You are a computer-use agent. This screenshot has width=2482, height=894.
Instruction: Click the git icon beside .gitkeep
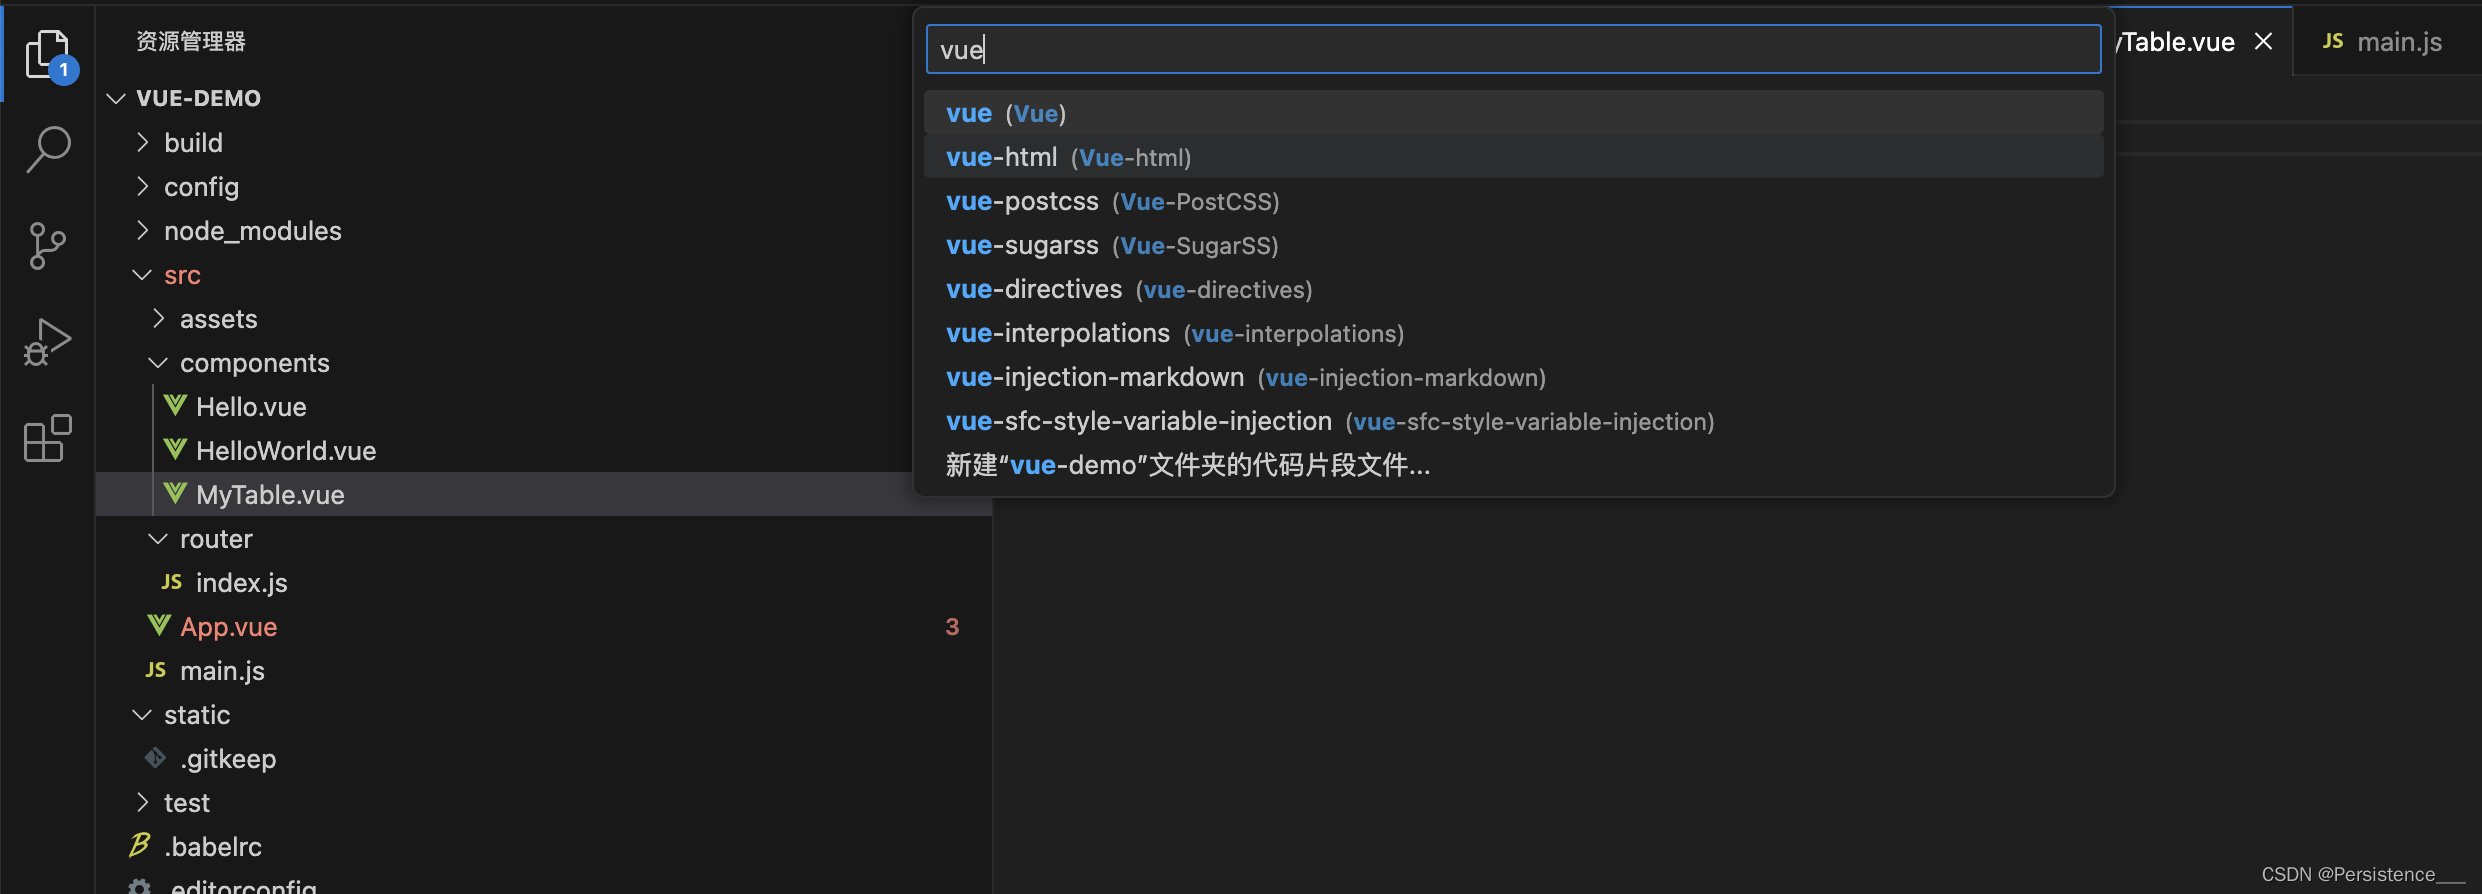(x=155, y=758)
